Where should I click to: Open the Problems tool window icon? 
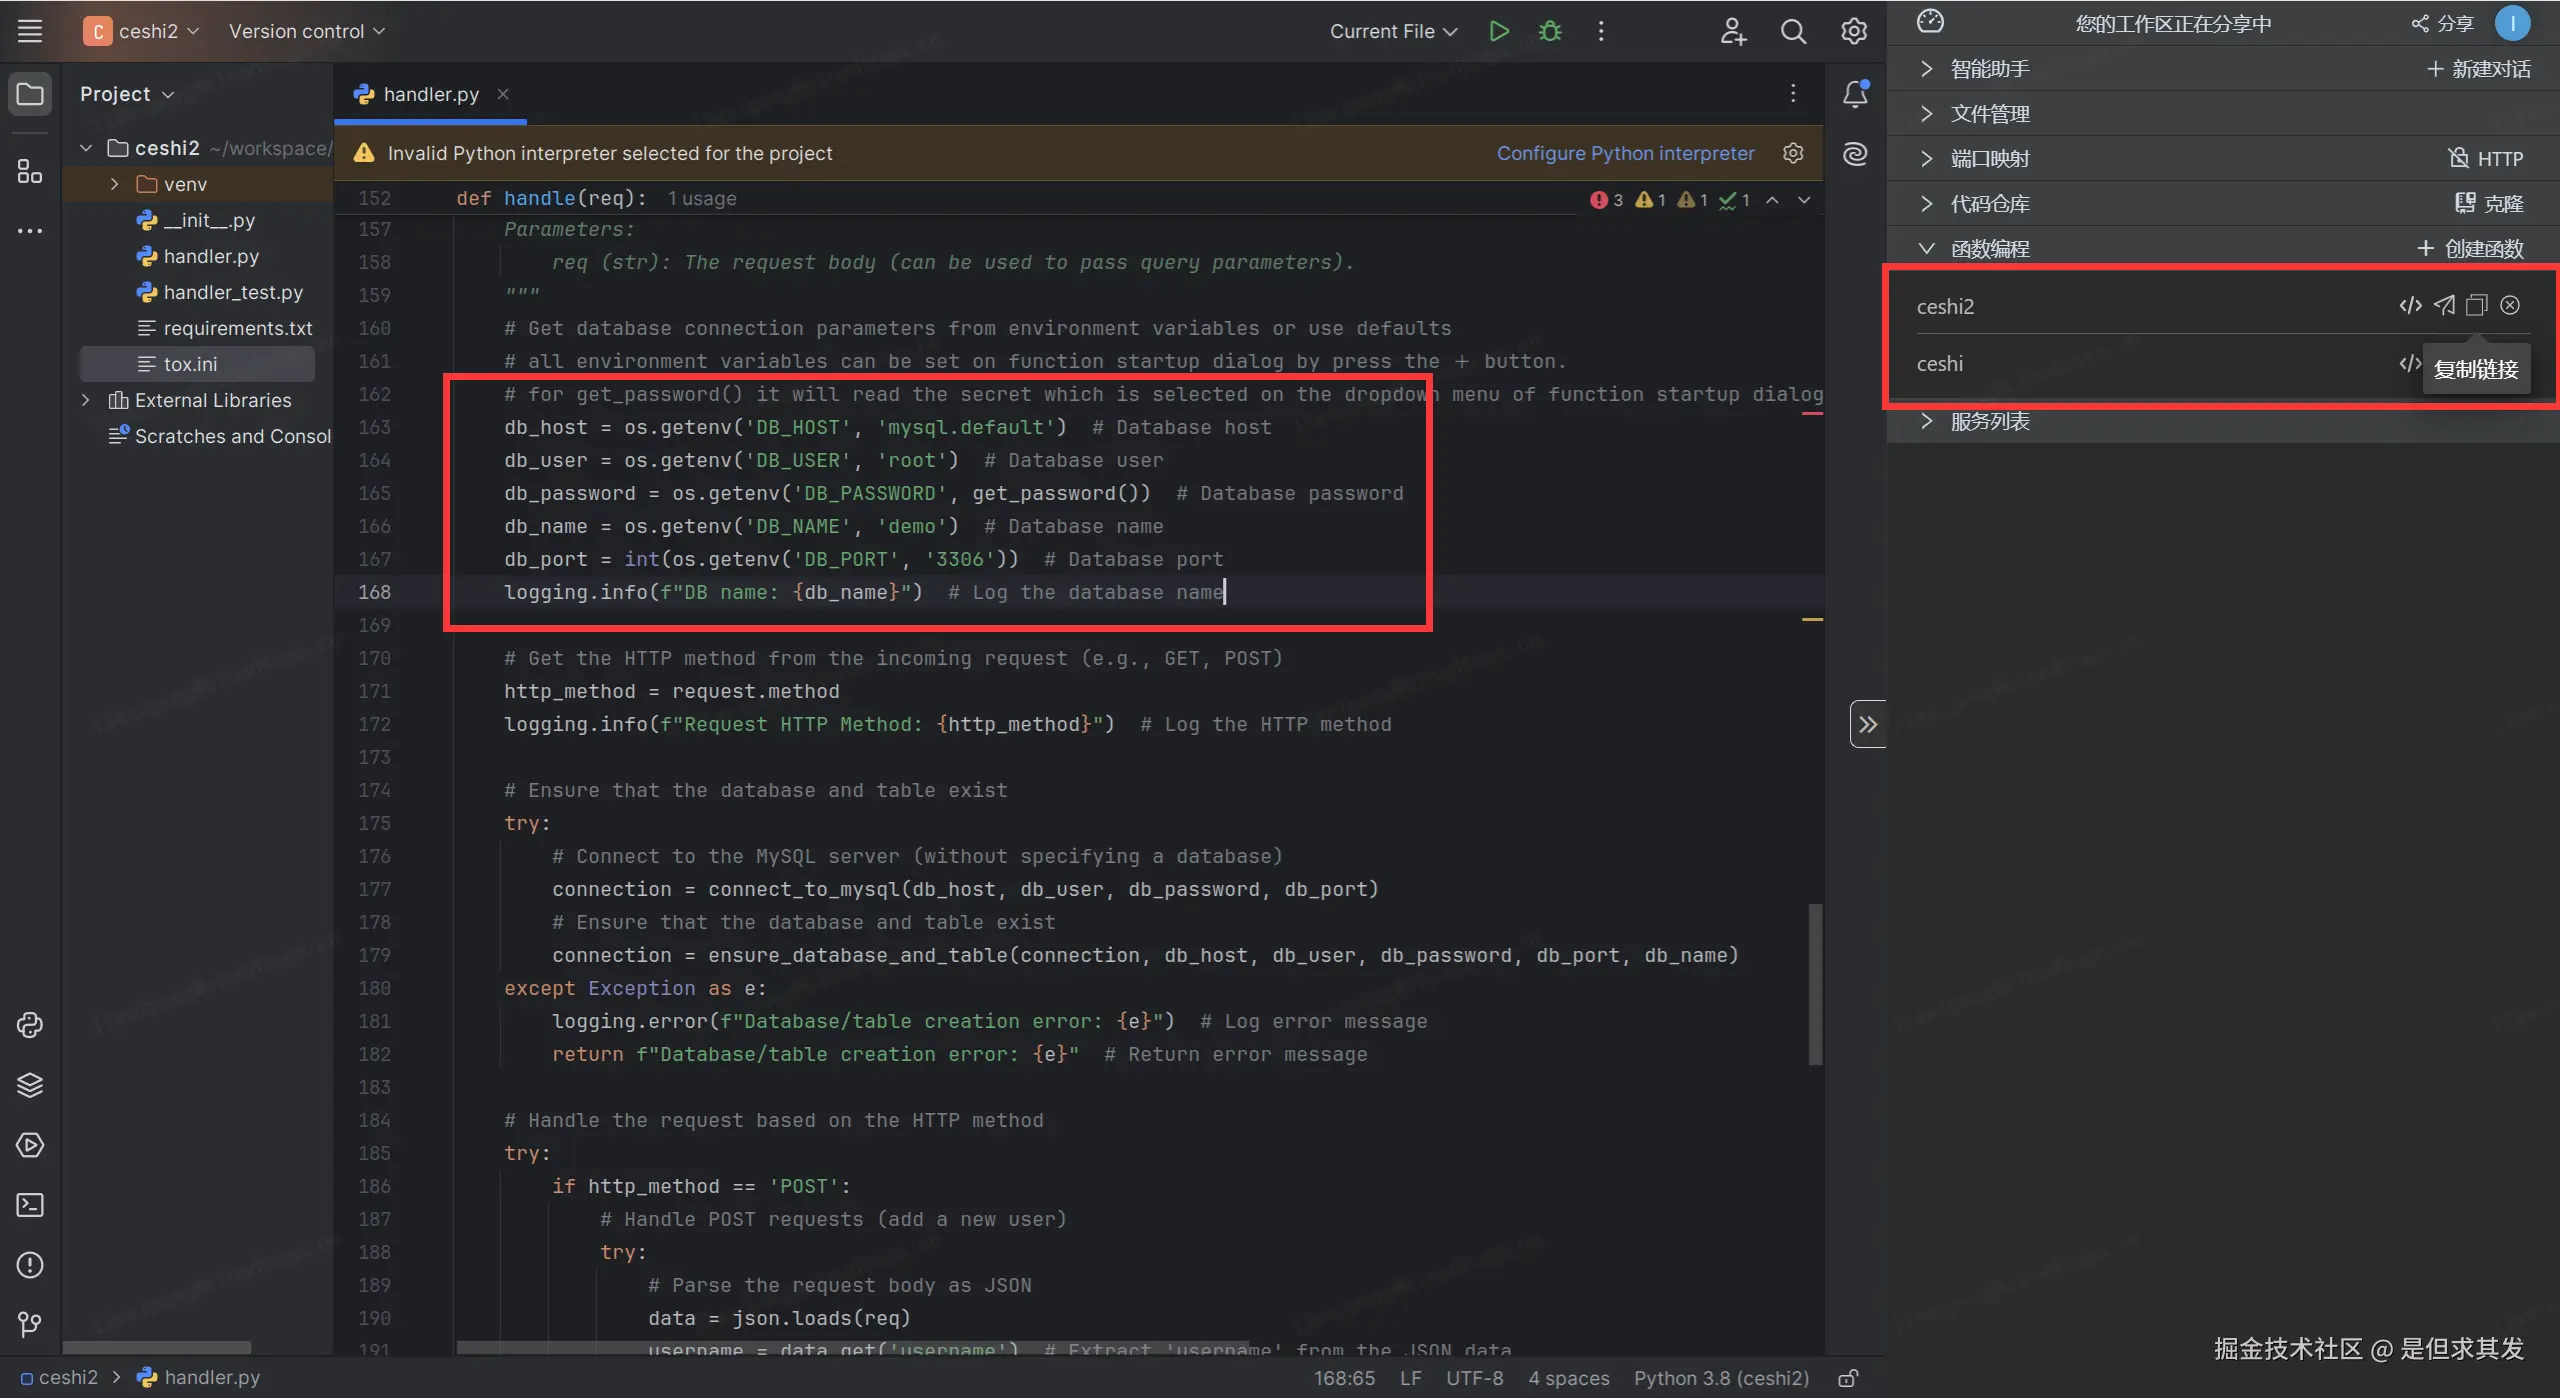30,1265
